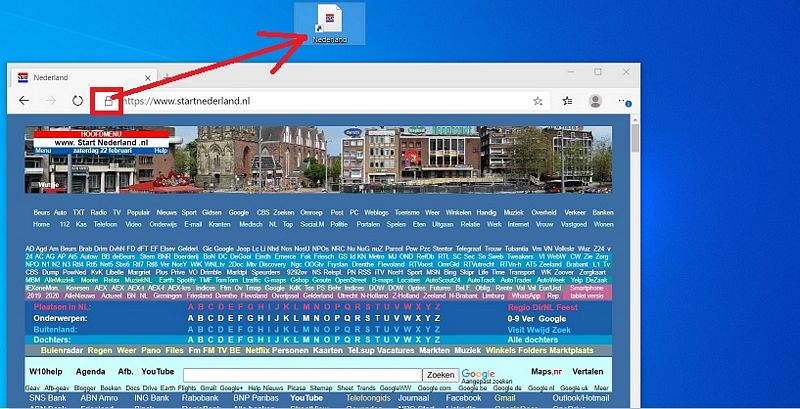Open the Vertalen link
Viewport: 800px width, 409px height.
click(x=588, y=372)
